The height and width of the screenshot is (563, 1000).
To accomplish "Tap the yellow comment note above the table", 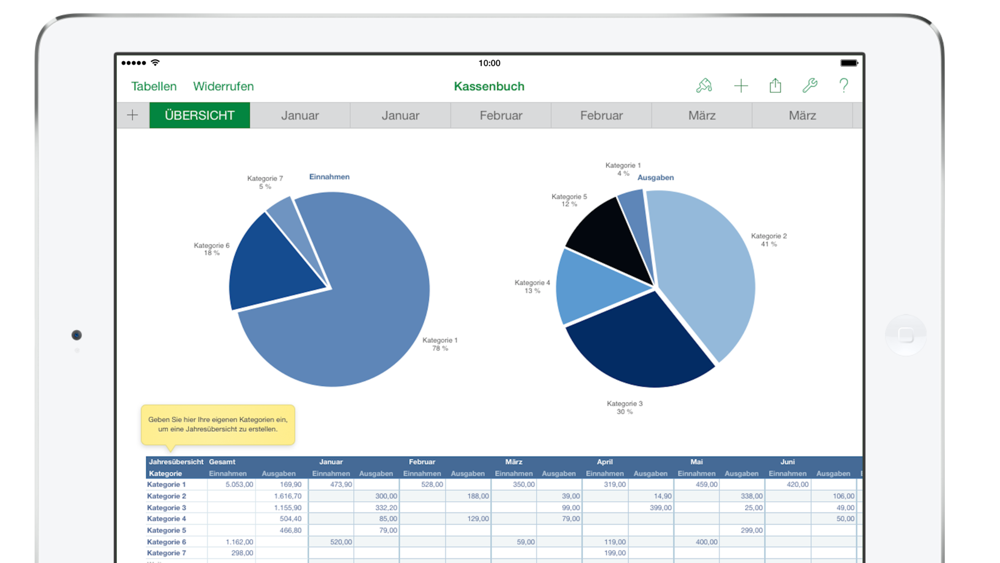I will pos(218,424).
